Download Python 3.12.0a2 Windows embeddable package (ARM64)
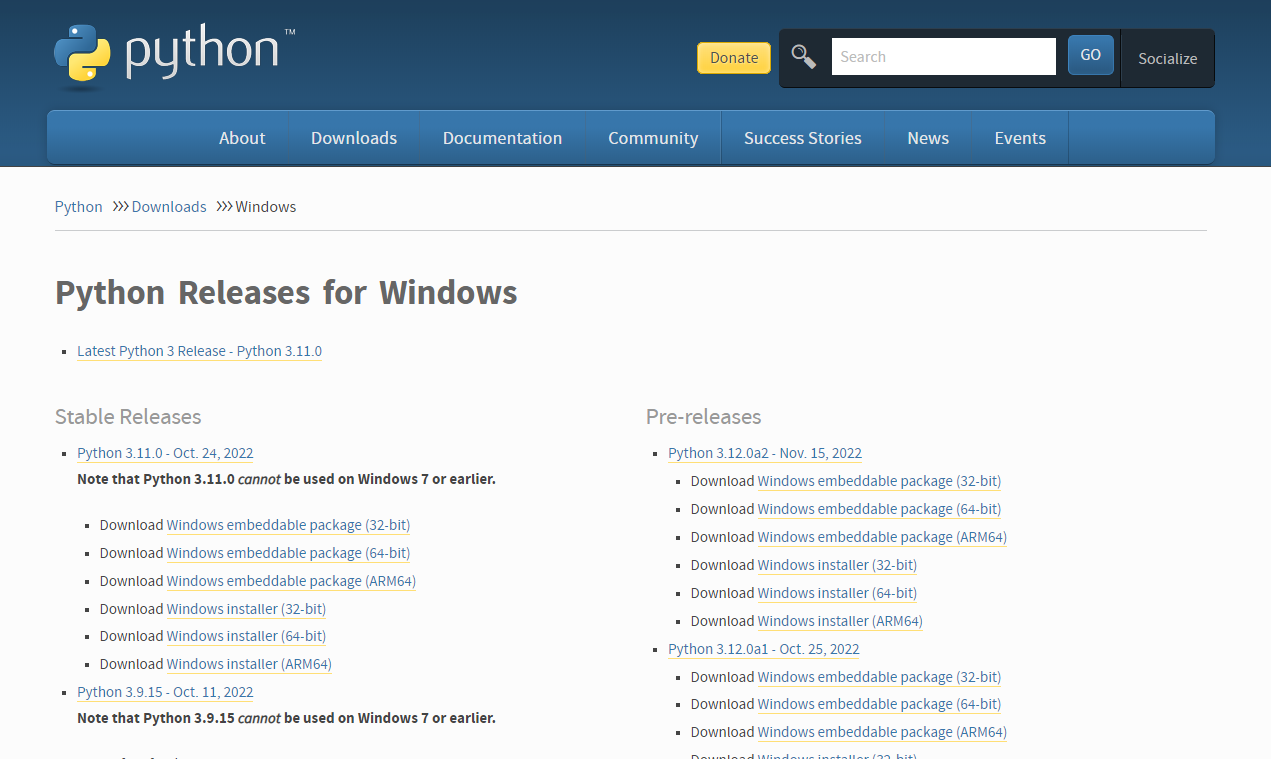Screen dimensions: 1271x759 [882, 537]
